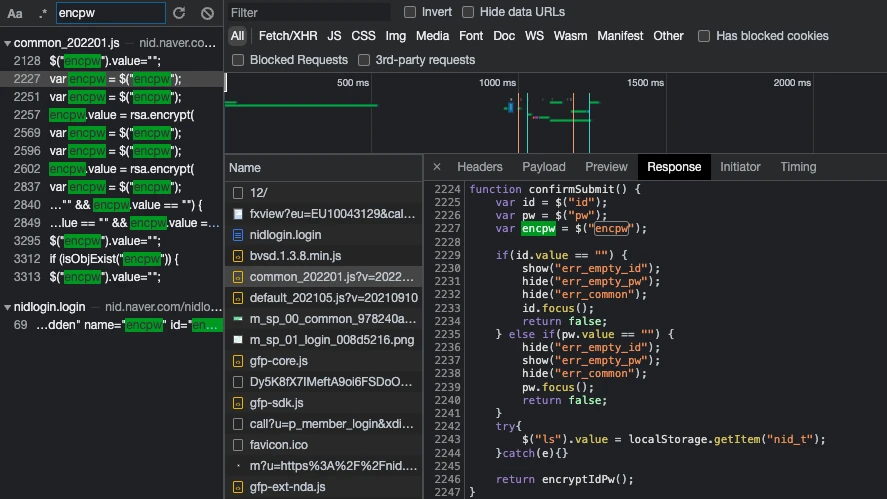Click the icon next to 12/ request

pos(238,193)
